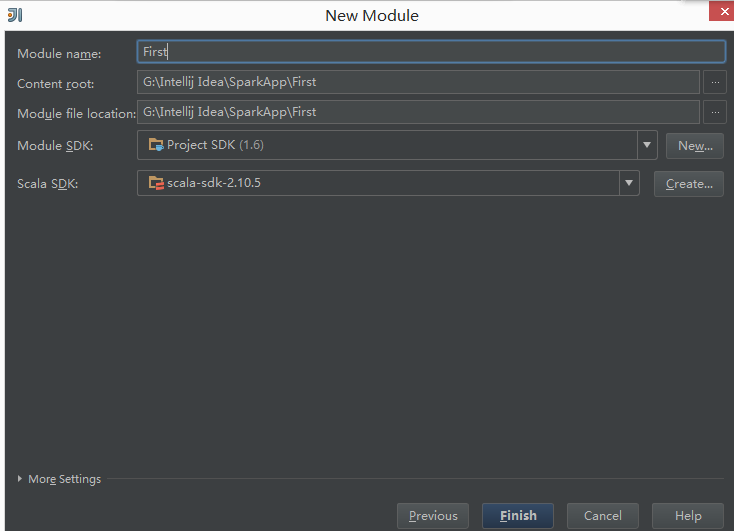The width and height of the screenshot is (734, 531).
Task: Focus the Content root path field
Action: pos(418,82)
